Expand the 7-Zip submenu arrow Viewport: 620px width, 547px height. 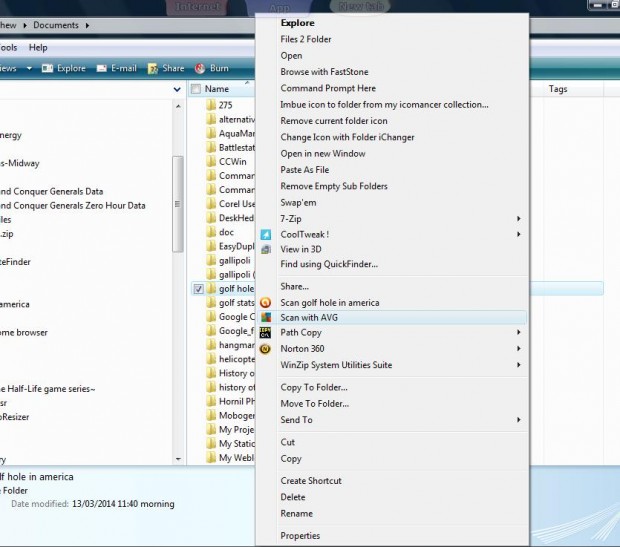tap(518, 219)
